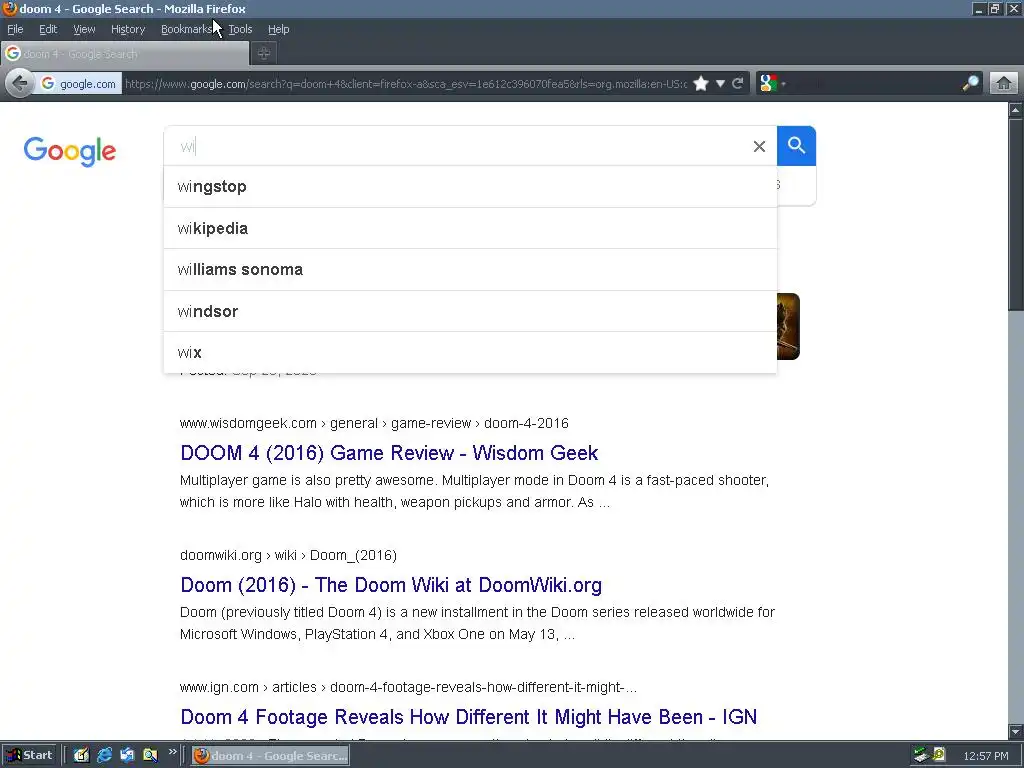The image size is (1024, 768).
Task: Open Doom (2016) - The Doom Wiki link
Action: coord(391,584)
